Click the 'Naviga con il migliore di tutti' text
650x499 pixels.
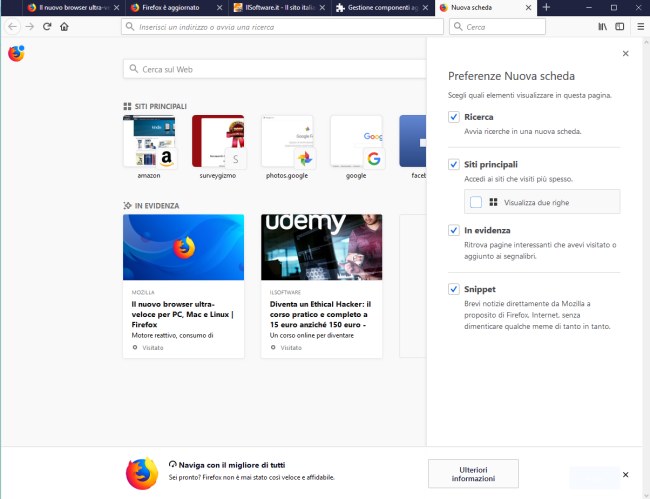[232, 465]
